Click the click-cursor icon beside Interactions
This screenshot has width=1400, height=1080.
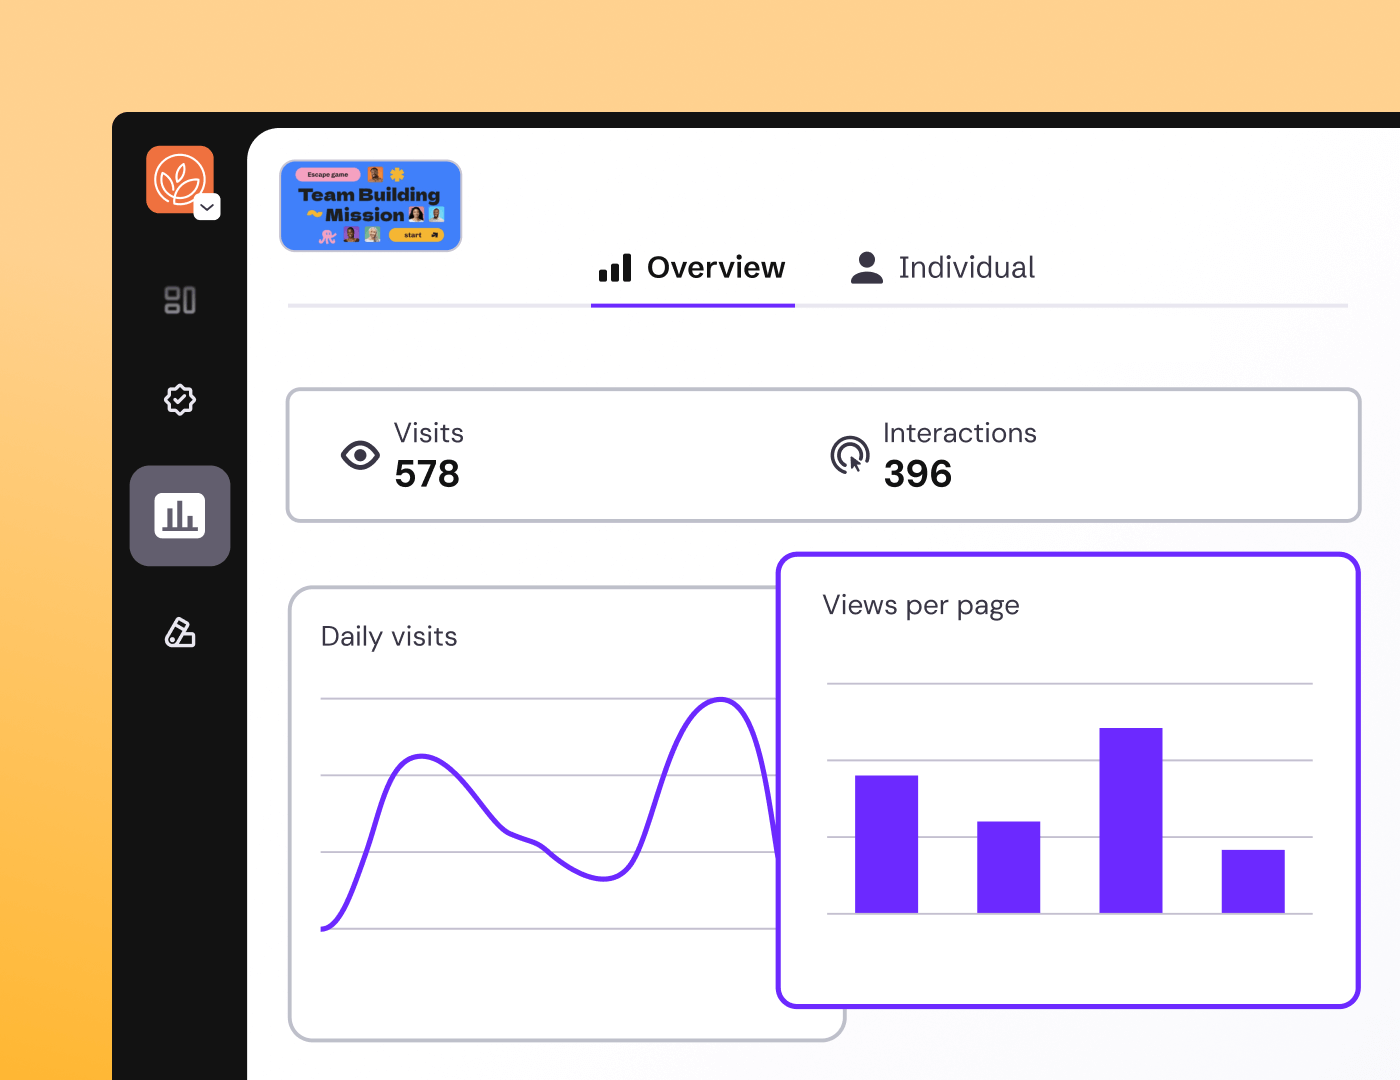849,455
